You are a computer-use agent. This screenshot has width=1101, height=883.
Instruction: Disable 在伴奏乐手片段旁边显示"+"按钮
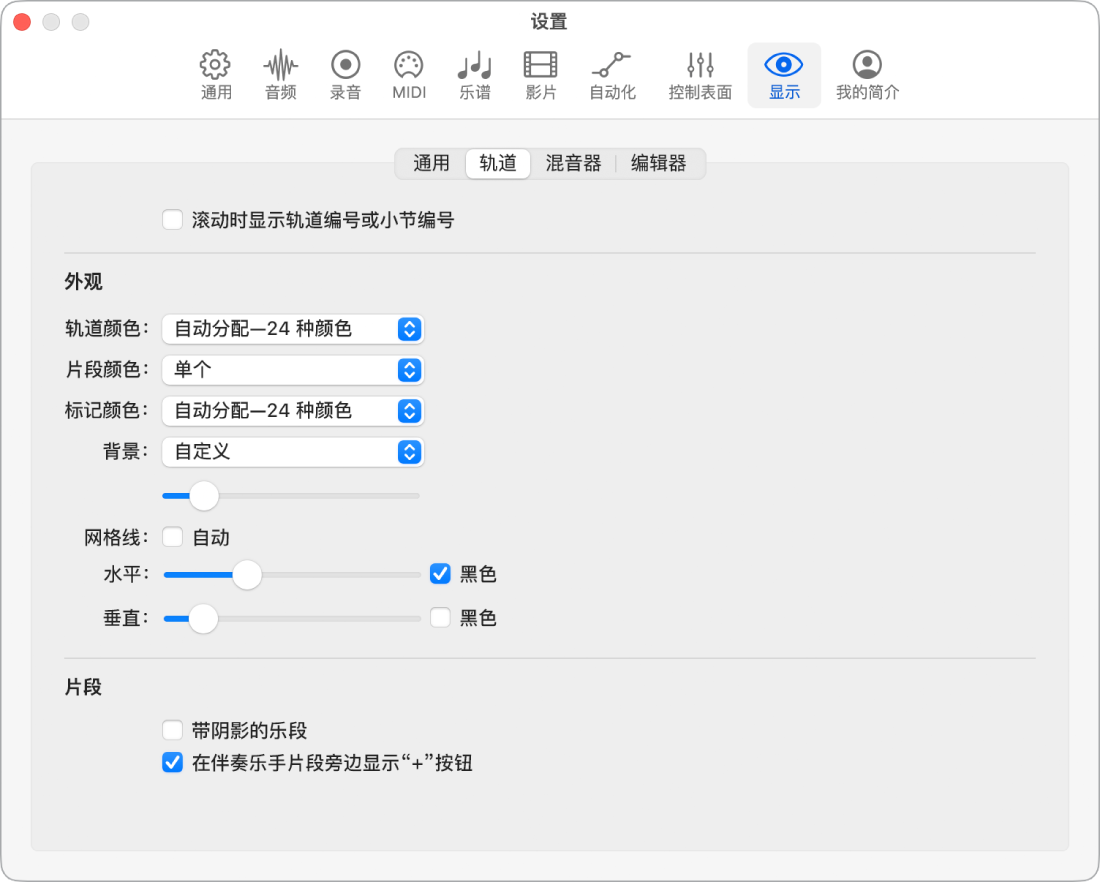171,763
